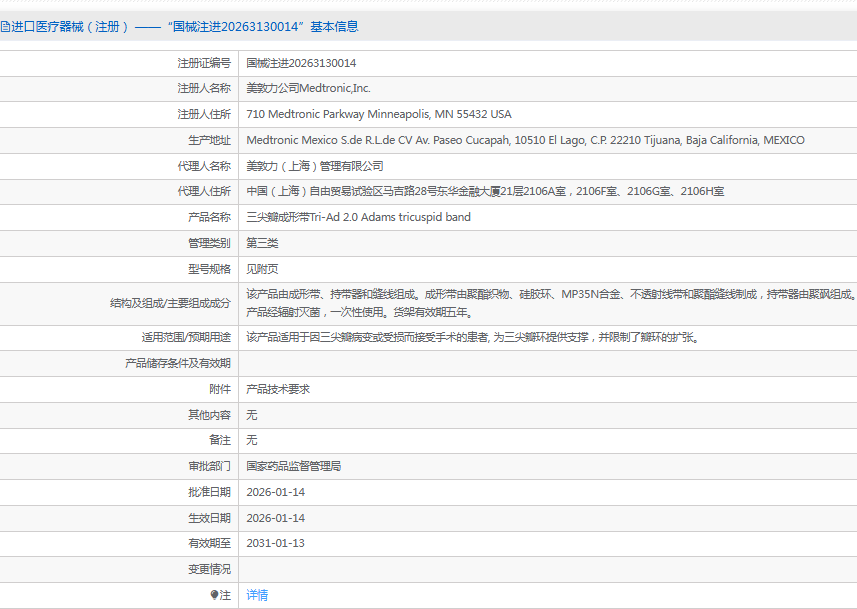Select registration number value 国械注进20263130014
857x609 pixels.
pyautogui.click(x=301, y=63)
